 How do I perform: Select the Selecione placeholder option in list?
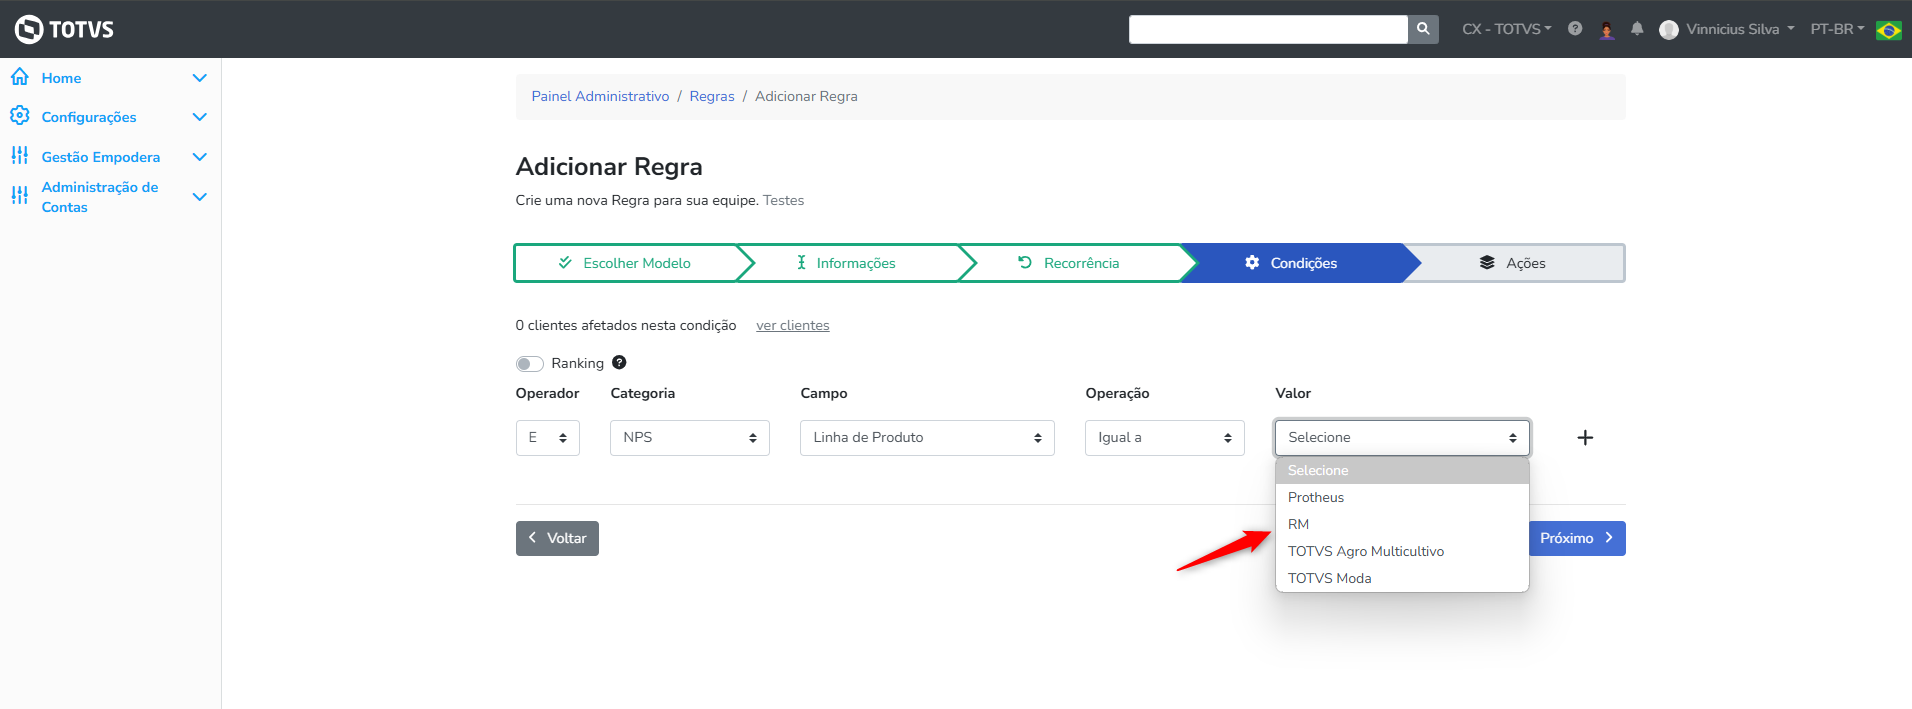coord(1402,470)
